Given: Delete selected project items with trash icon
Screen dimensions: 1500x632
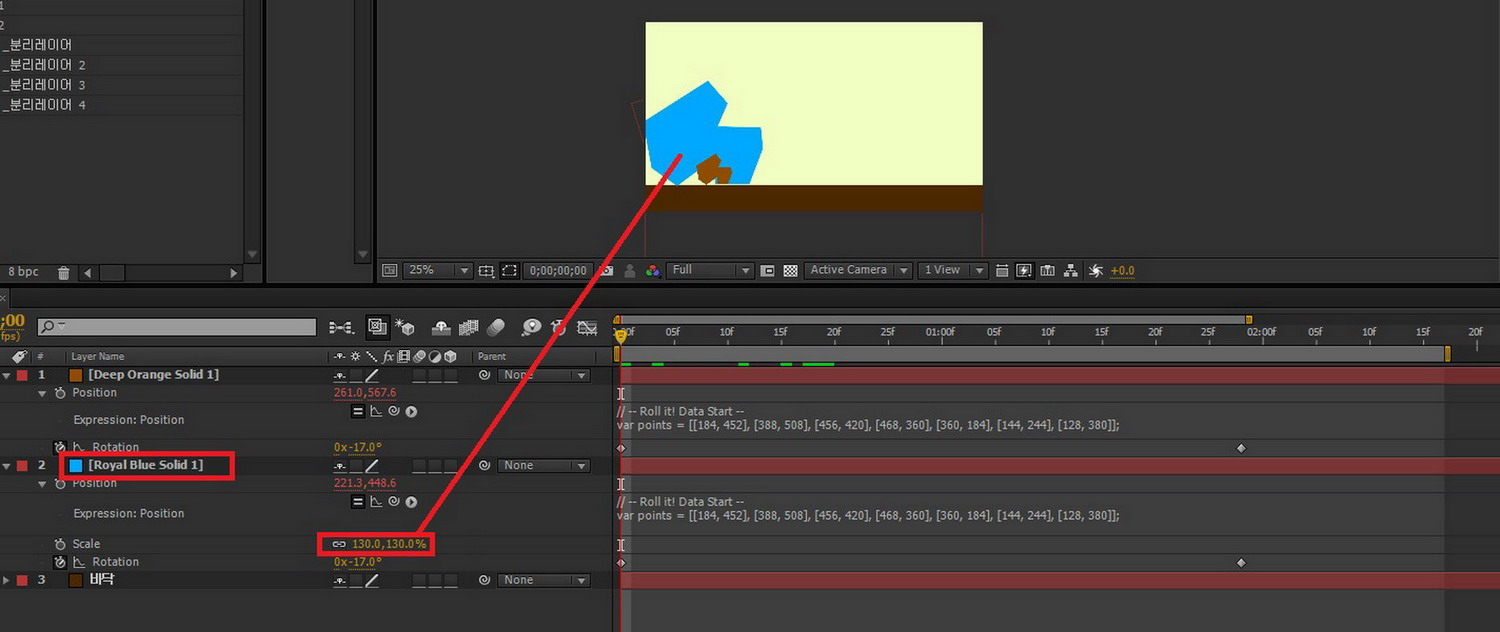Looking at the screenshot, I should click(x=64, y=272).
